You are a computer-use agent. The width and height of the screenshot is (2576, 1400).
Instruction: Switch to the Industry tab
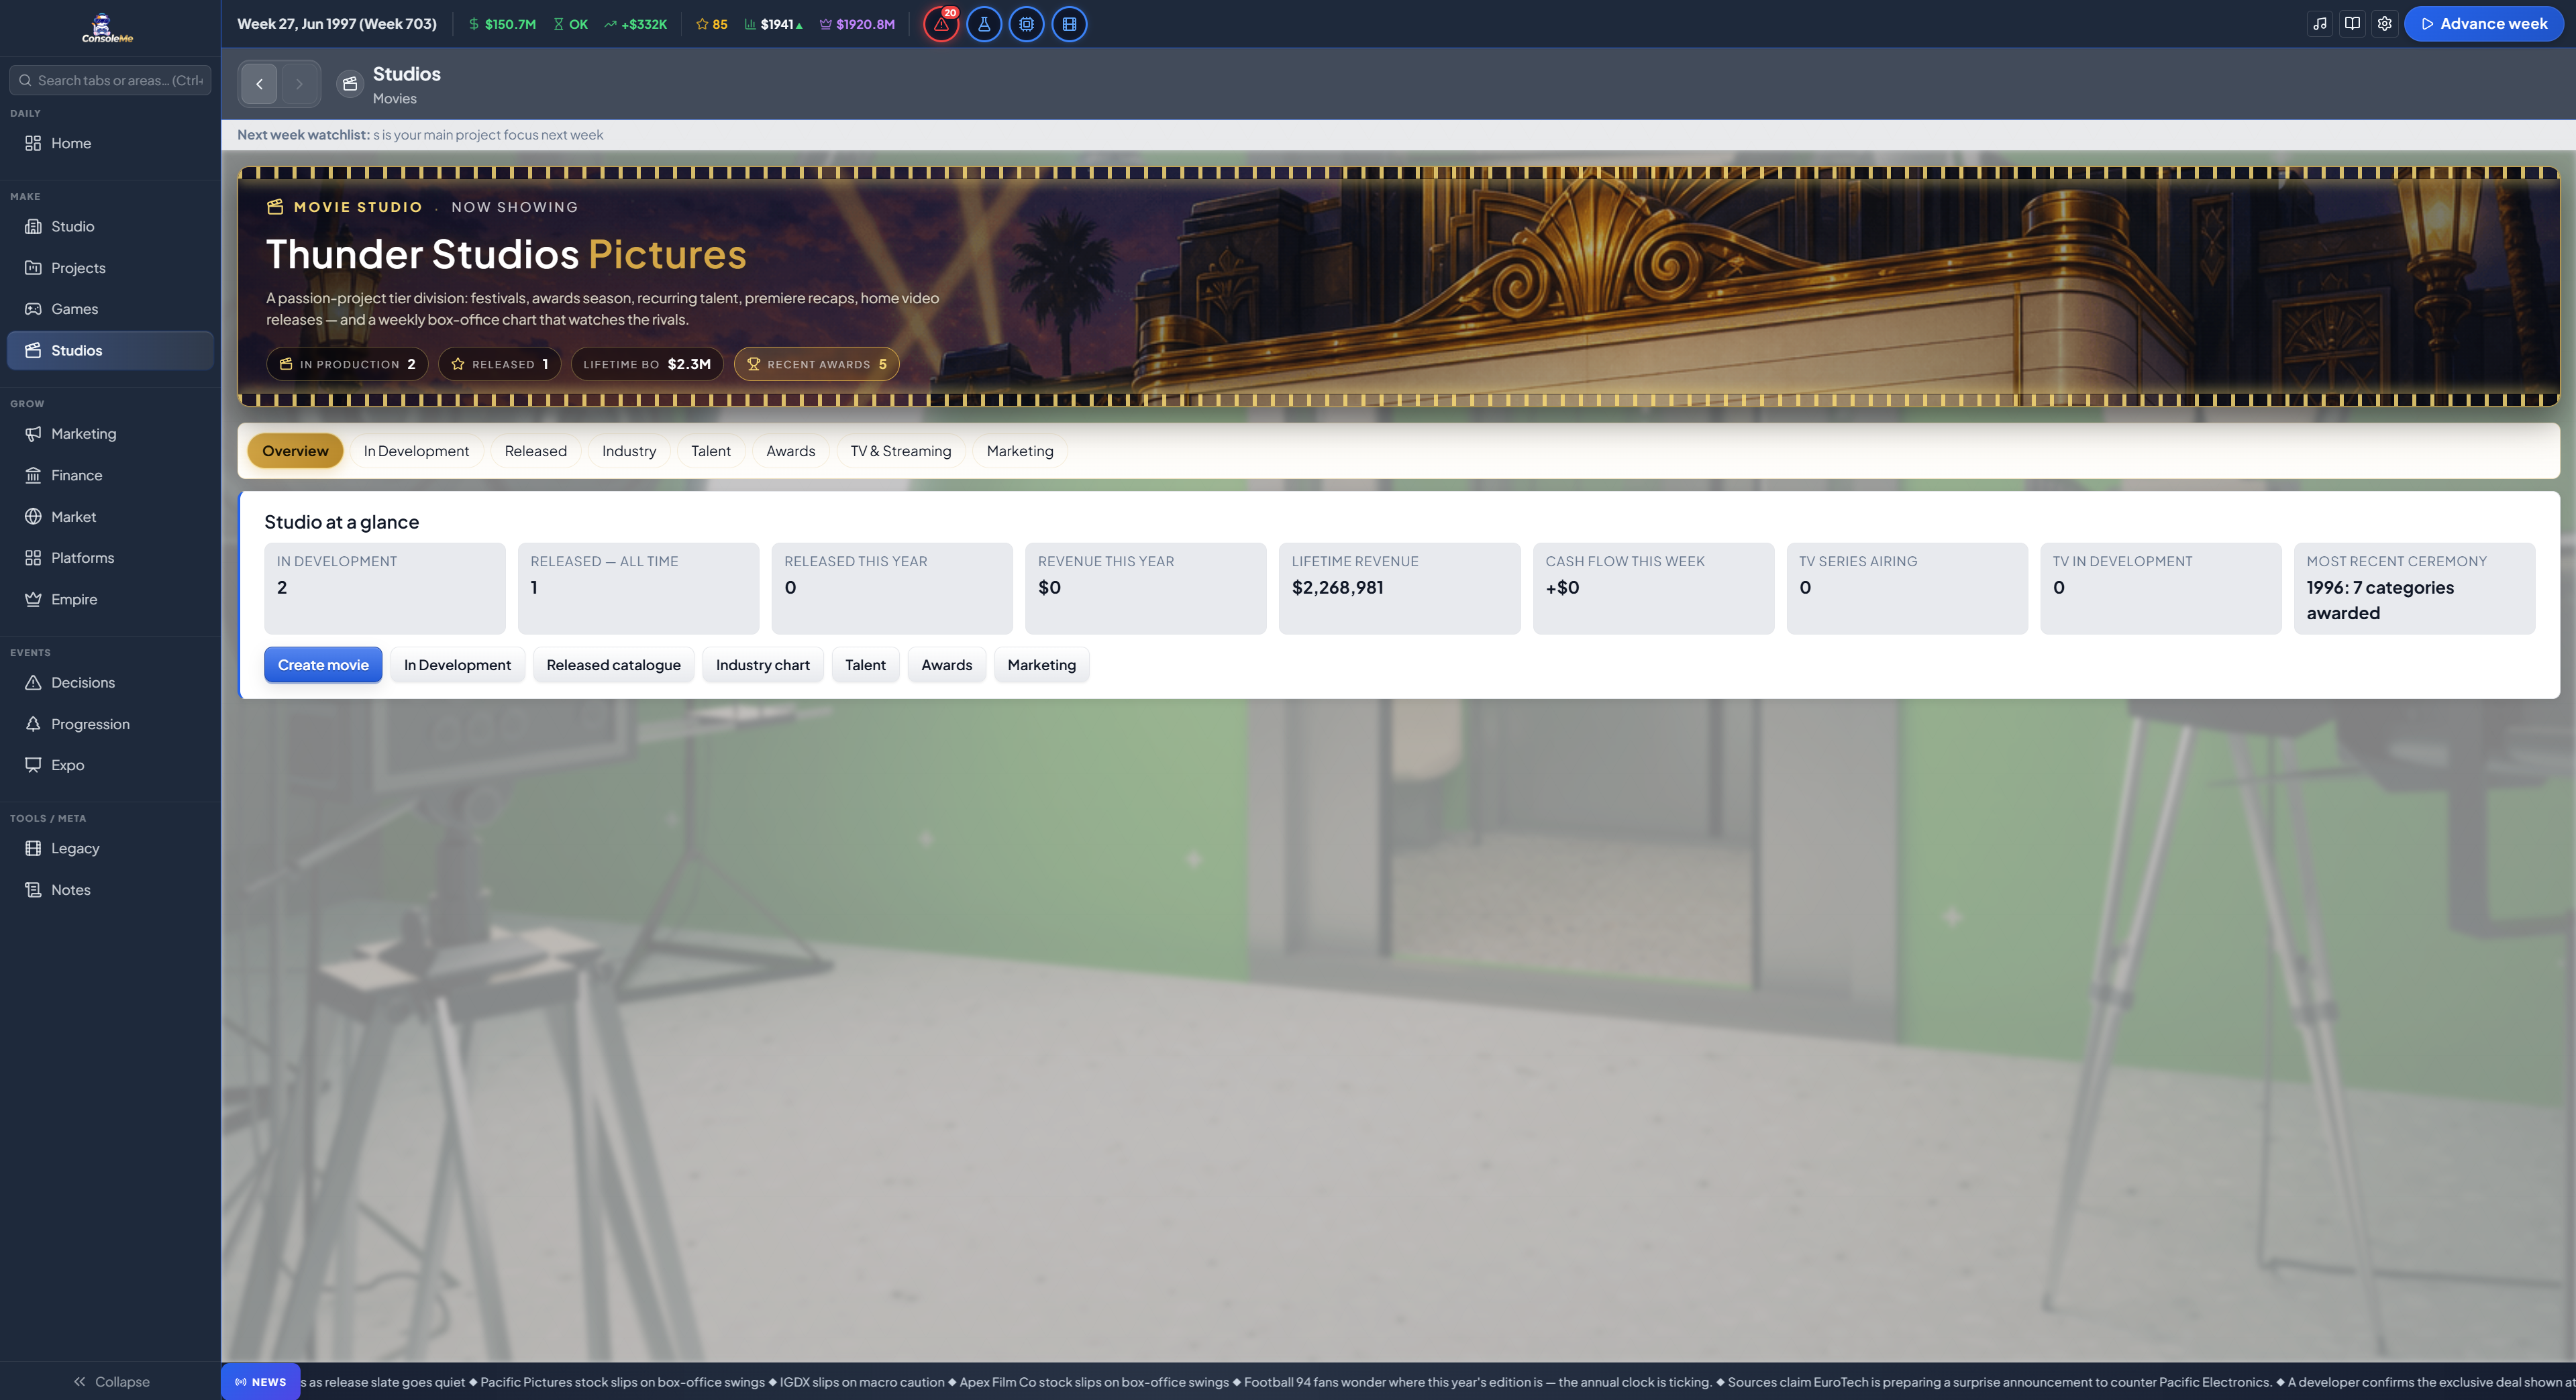629,451
